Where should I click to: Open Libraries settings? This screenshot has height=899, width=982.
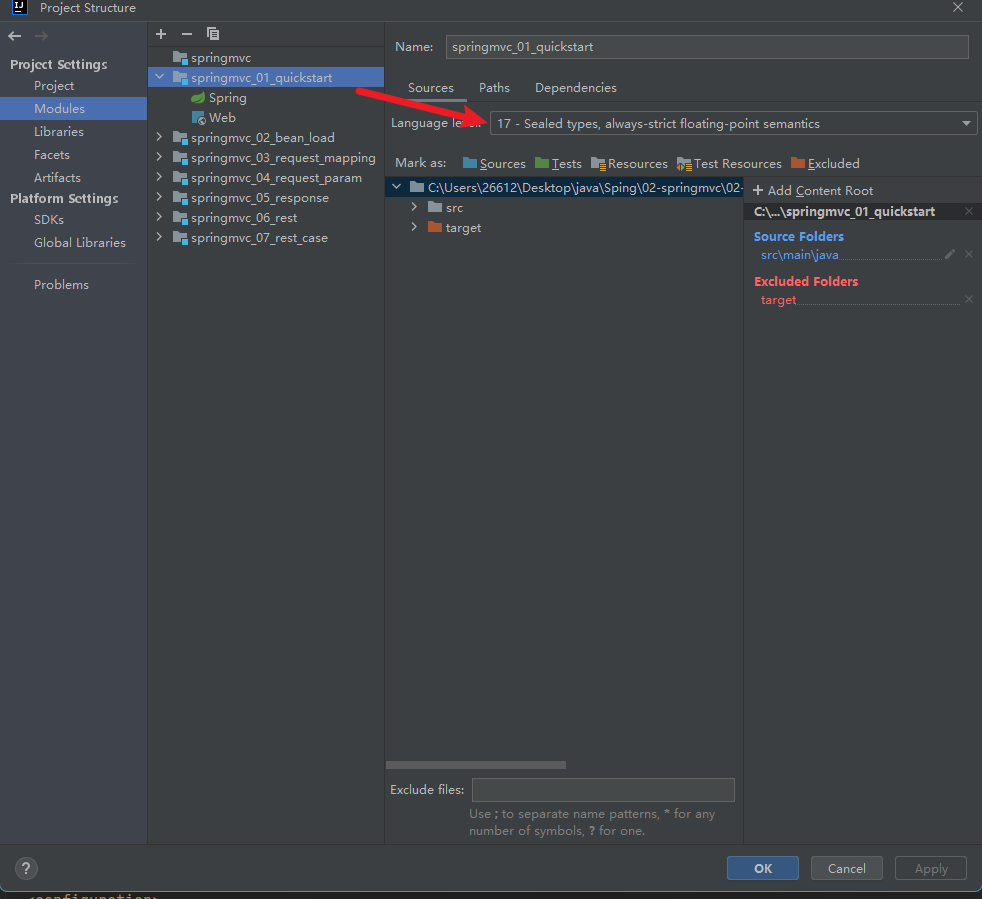tap(59, 132)
